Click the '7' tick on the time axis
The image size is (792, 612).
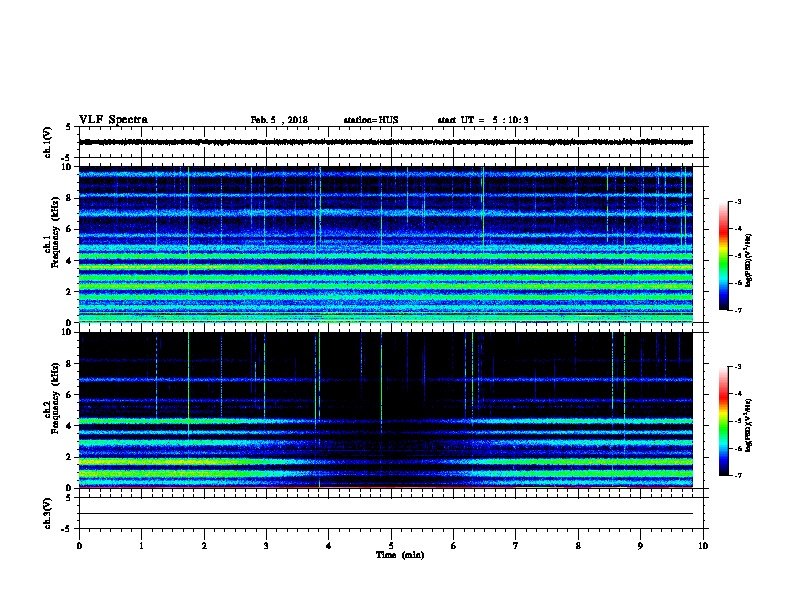point(516,546)
